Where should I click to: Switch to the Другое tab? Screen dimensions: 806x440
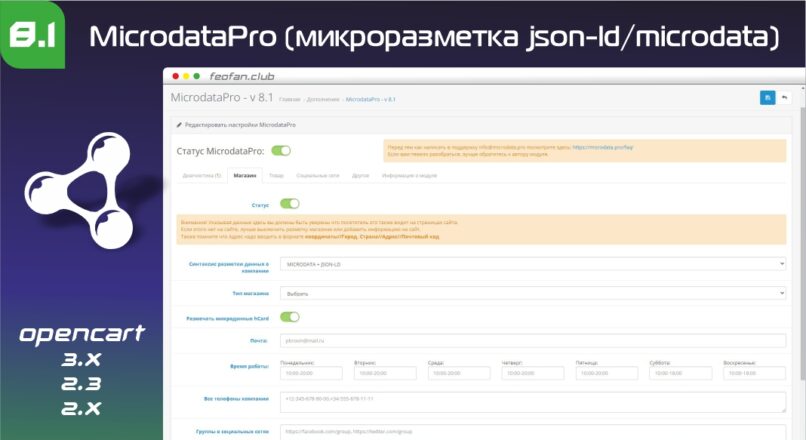click(x=360, y=176)
